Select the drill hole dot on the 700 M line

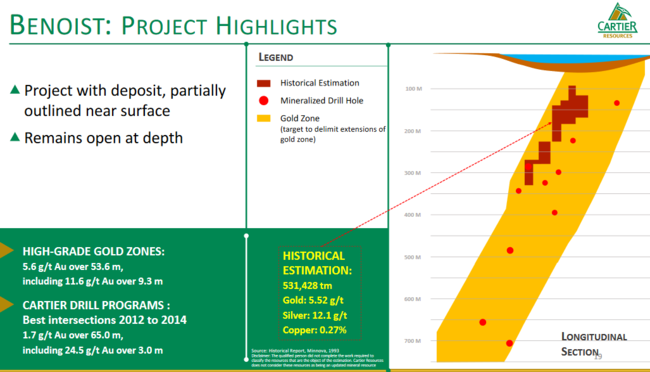pos(509,343)
